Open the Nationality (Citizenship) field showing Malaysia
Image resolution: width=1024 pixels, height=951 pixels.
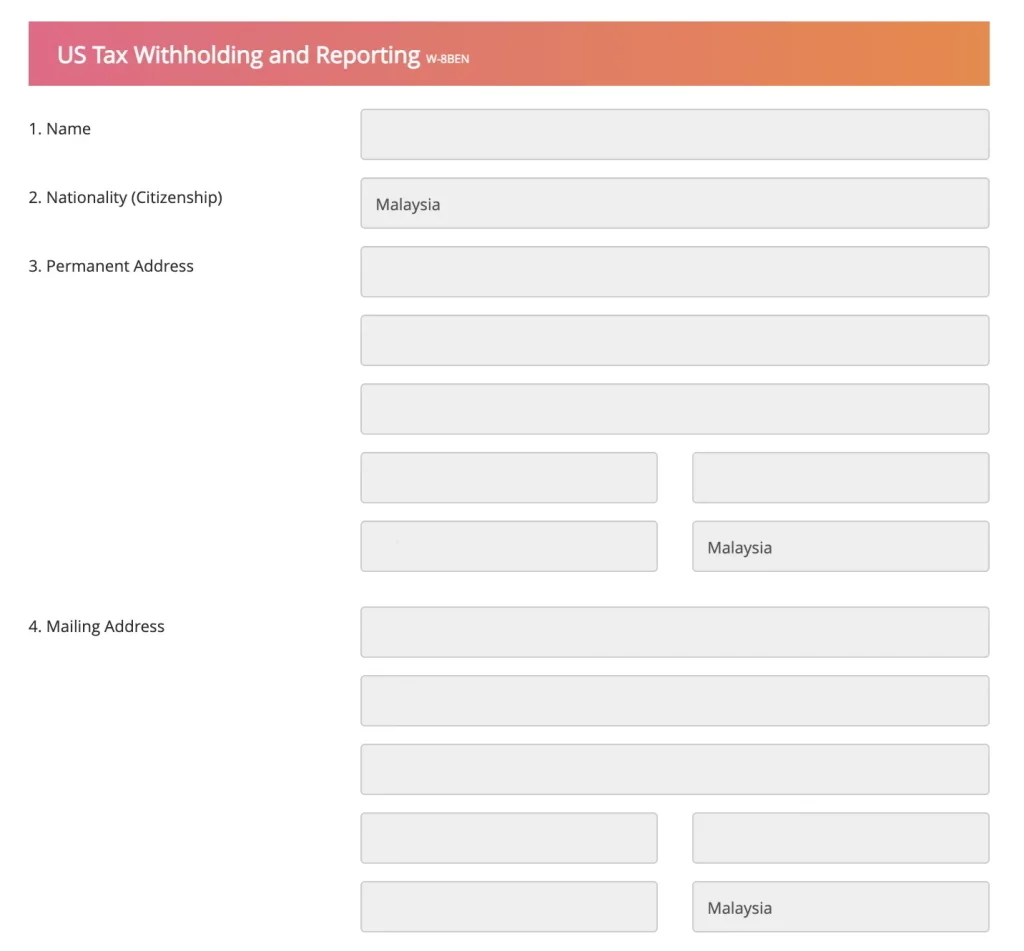click(674, 204)
